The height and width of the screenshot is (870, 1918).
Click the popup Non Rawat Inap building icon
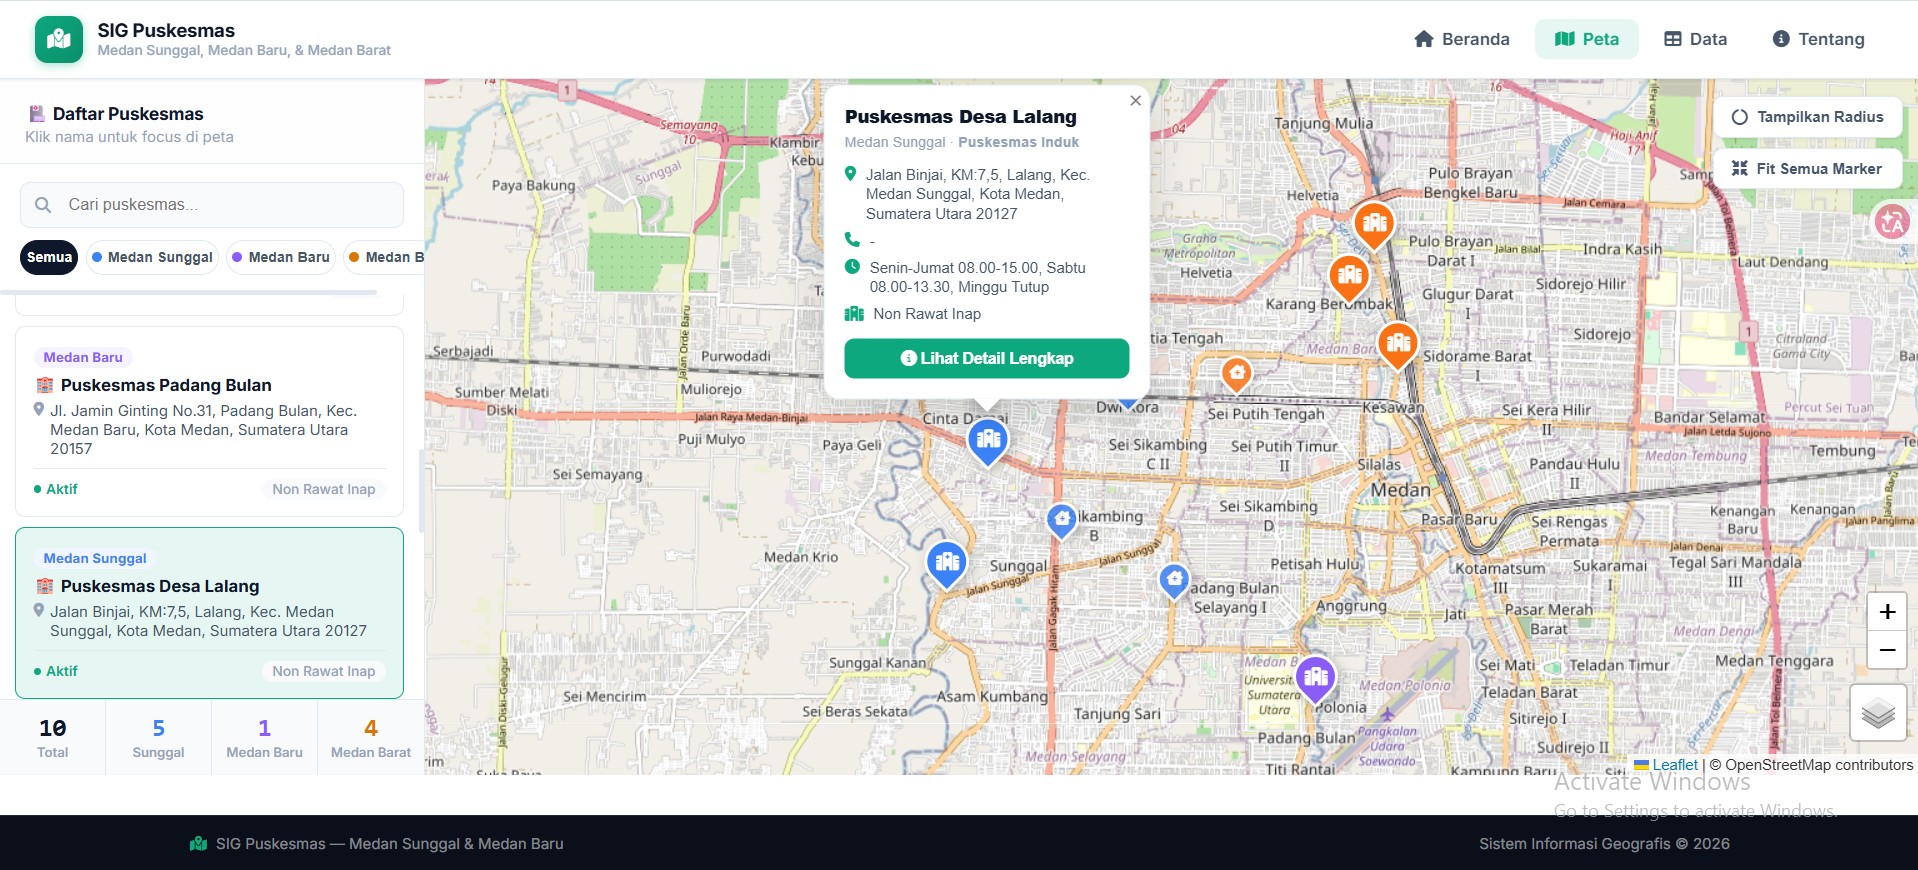(854, 314)
